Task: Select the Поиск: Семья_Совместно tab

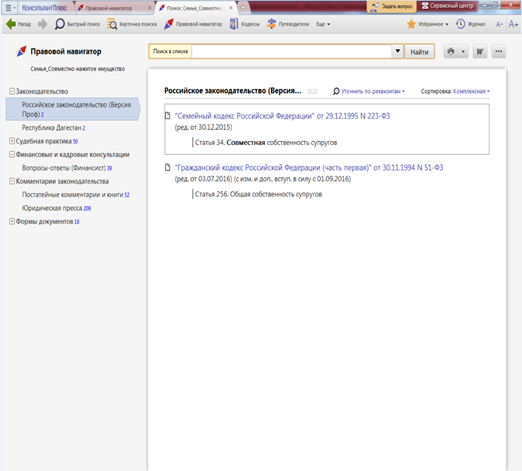Action: tap(194, 8)
